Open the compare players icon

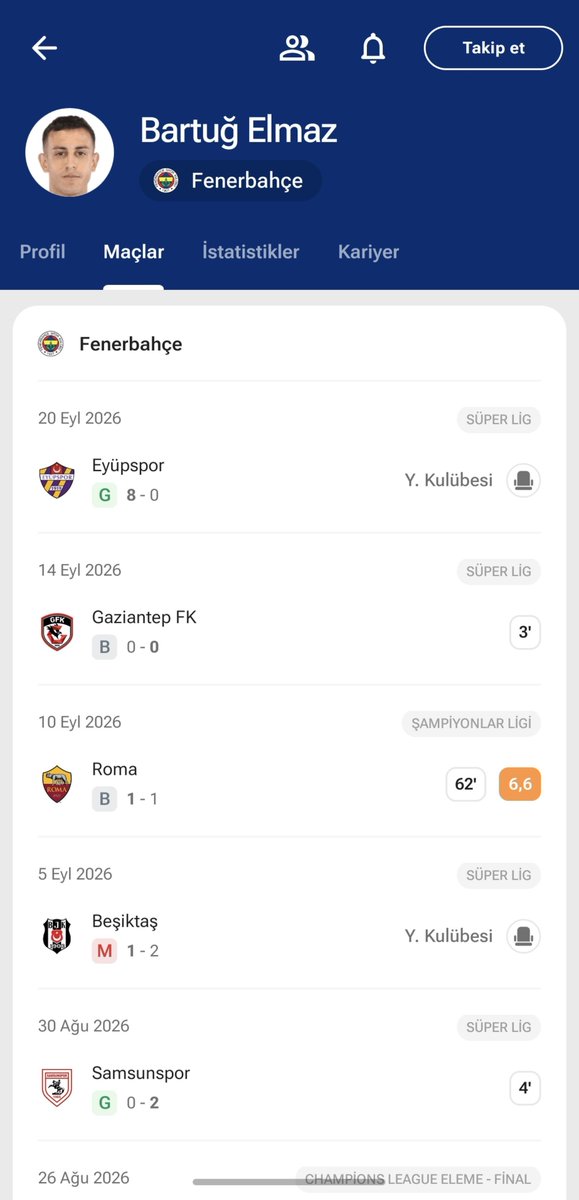[297, 48]
